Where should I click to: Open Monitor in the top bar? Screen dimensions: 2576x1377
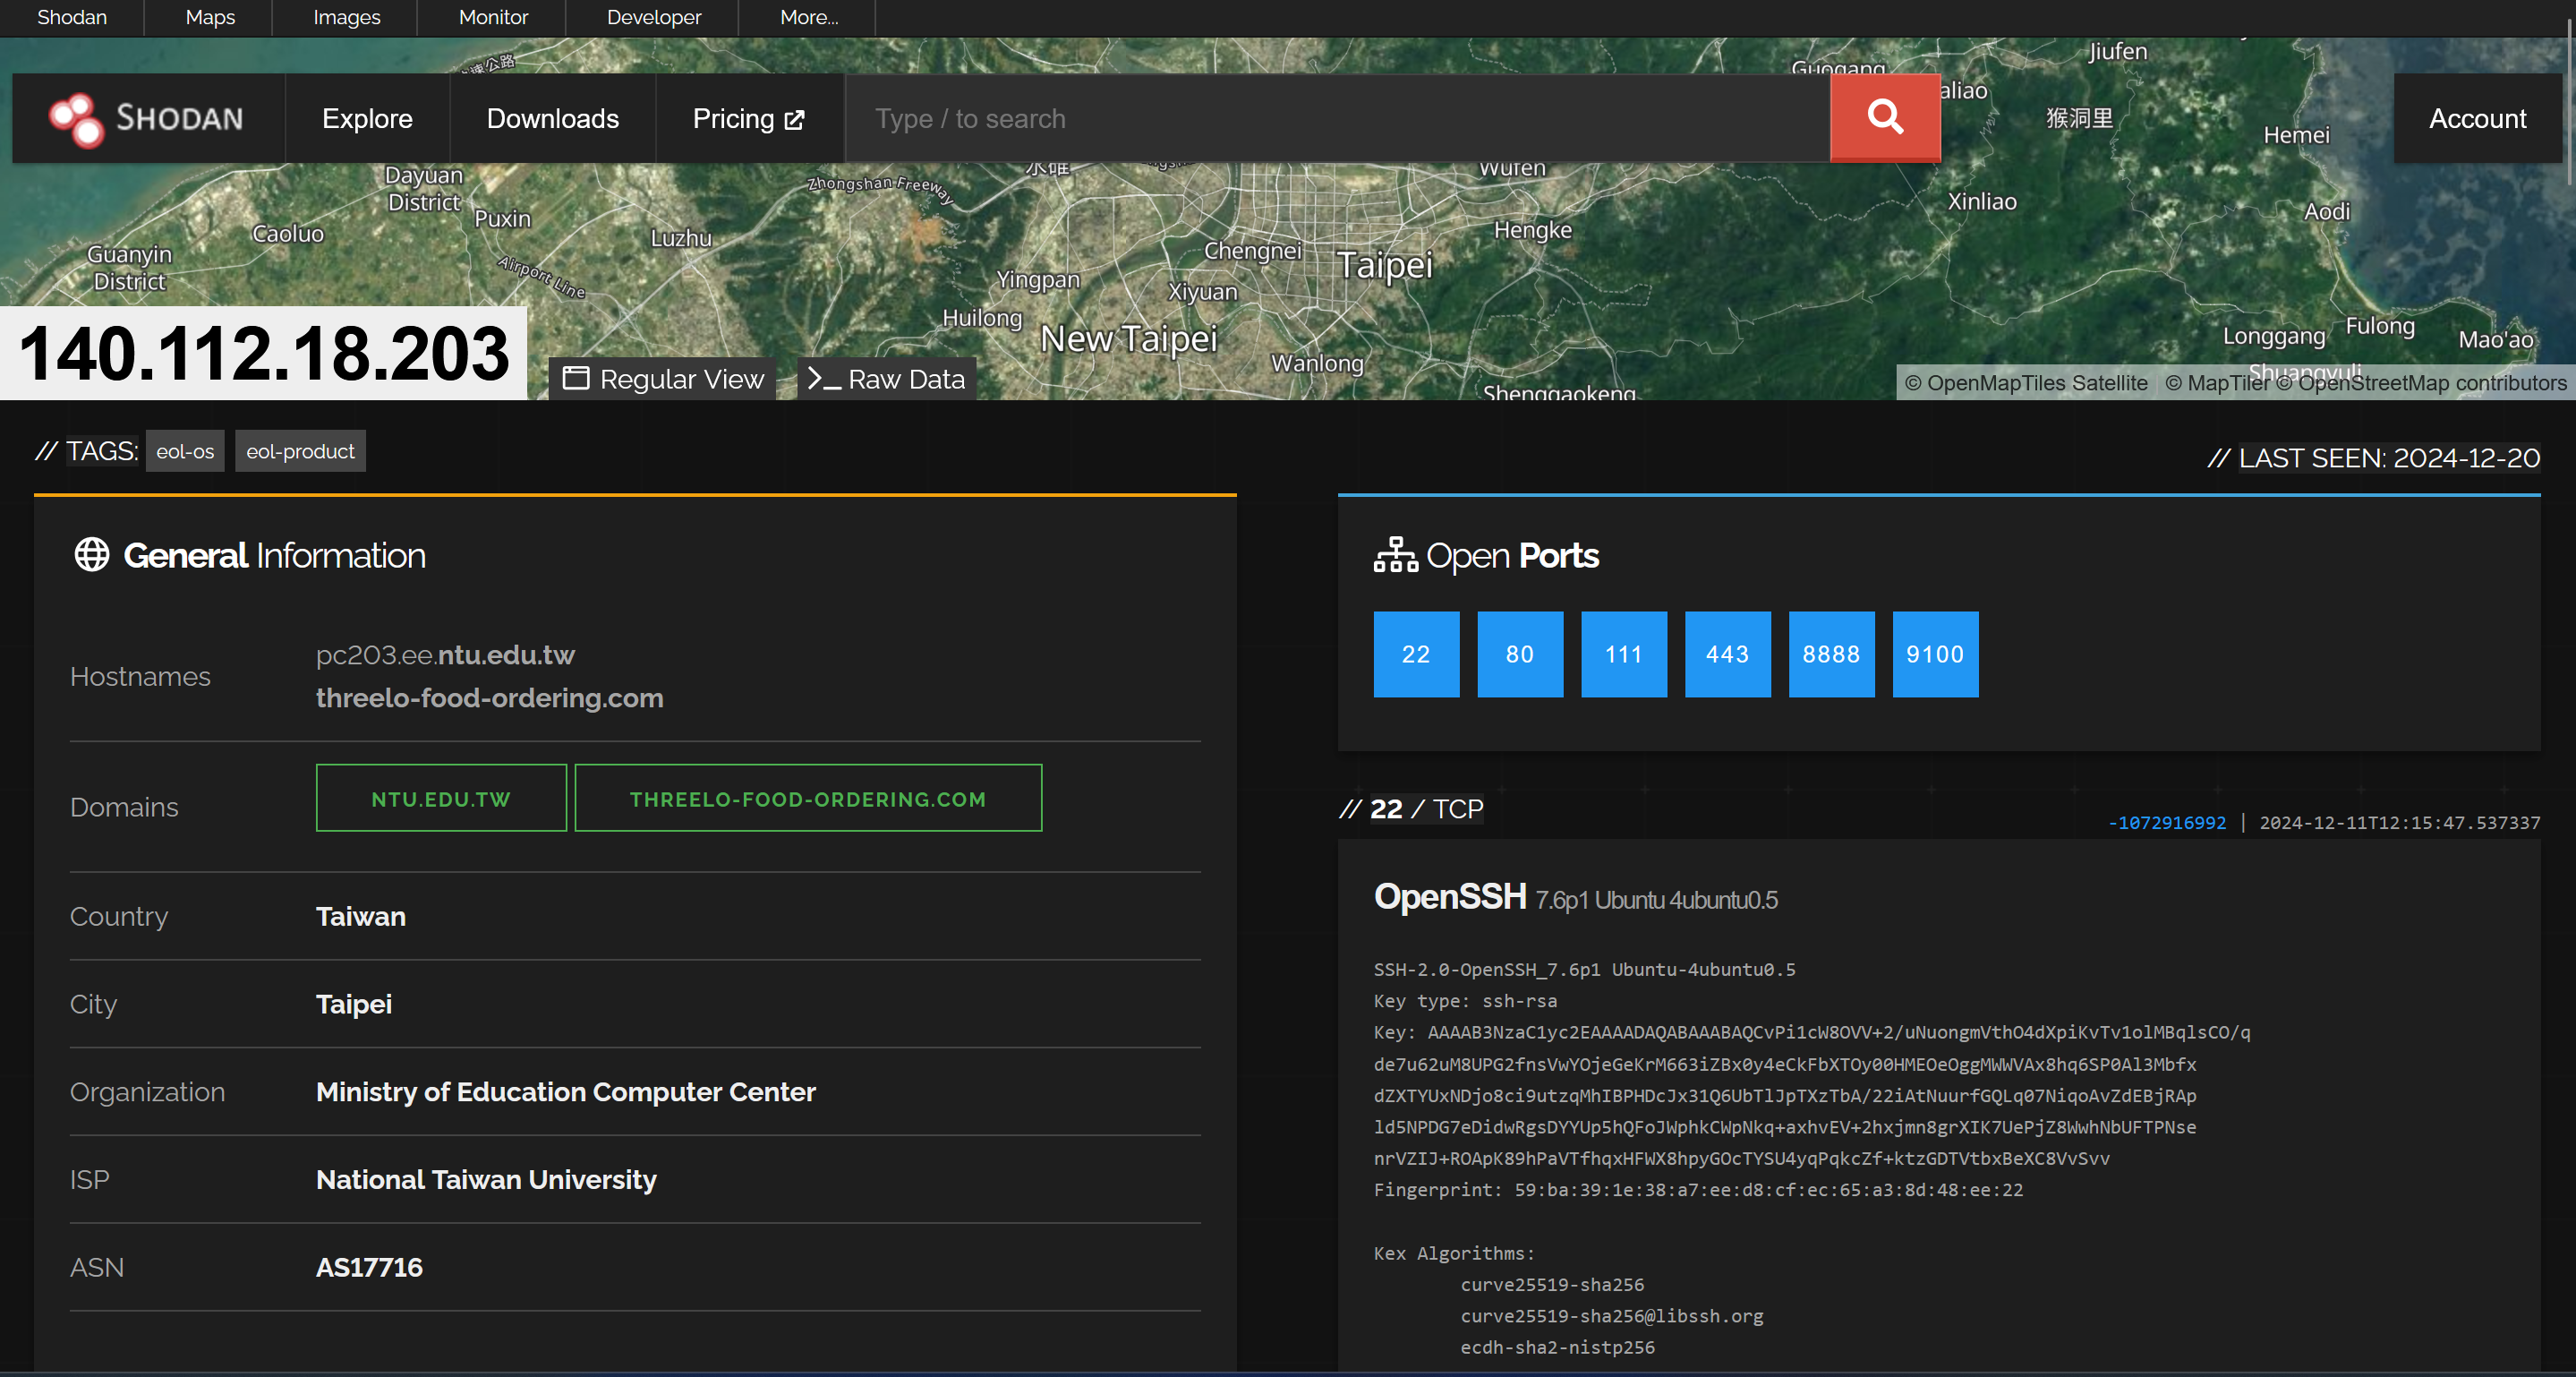[x=493, y=17]
